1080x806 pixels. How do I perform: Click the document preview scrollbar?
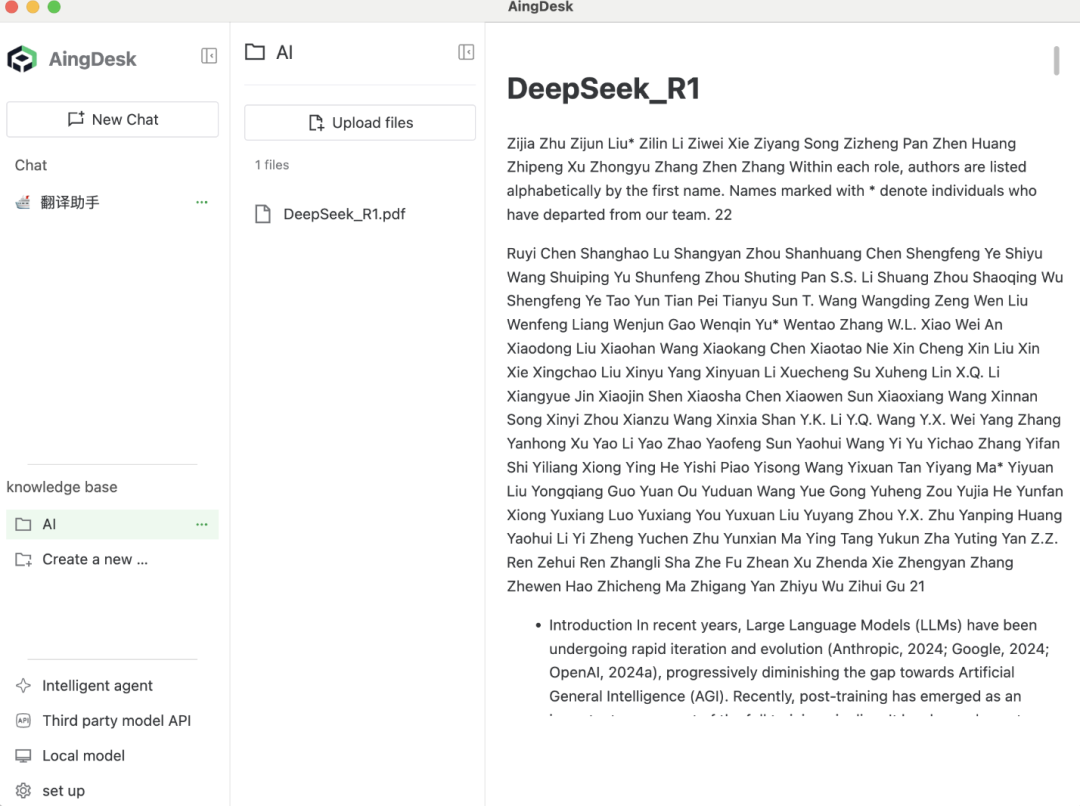(1056, 60)
